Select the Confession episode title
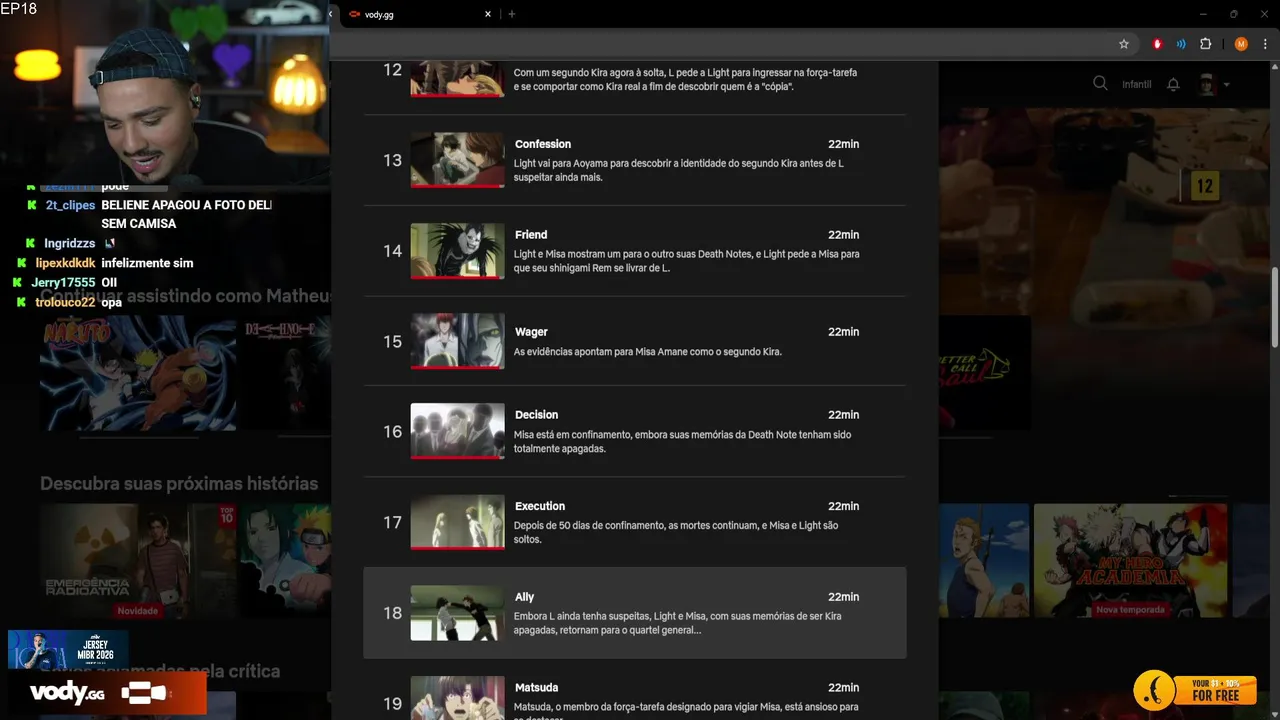This screenshot has width=1280, height=720. pyautogui.click(x=543, y=144)
